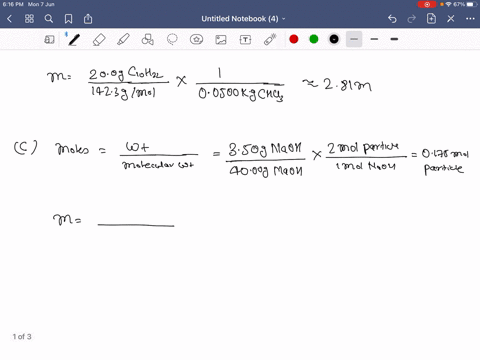Select the Eraser tool
The height and width of the screenshot is (360, 480).
tap(99, 40)
